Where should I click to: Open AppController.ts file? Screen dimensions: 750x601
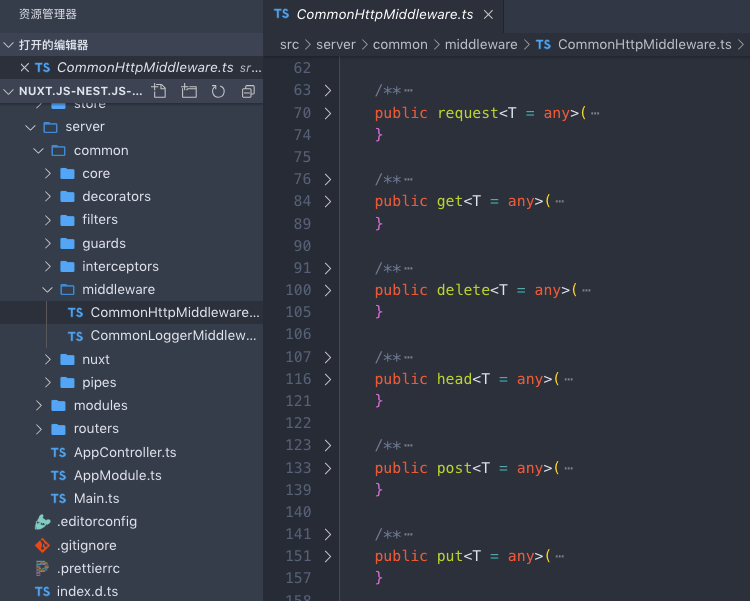[x=132, y=453]
